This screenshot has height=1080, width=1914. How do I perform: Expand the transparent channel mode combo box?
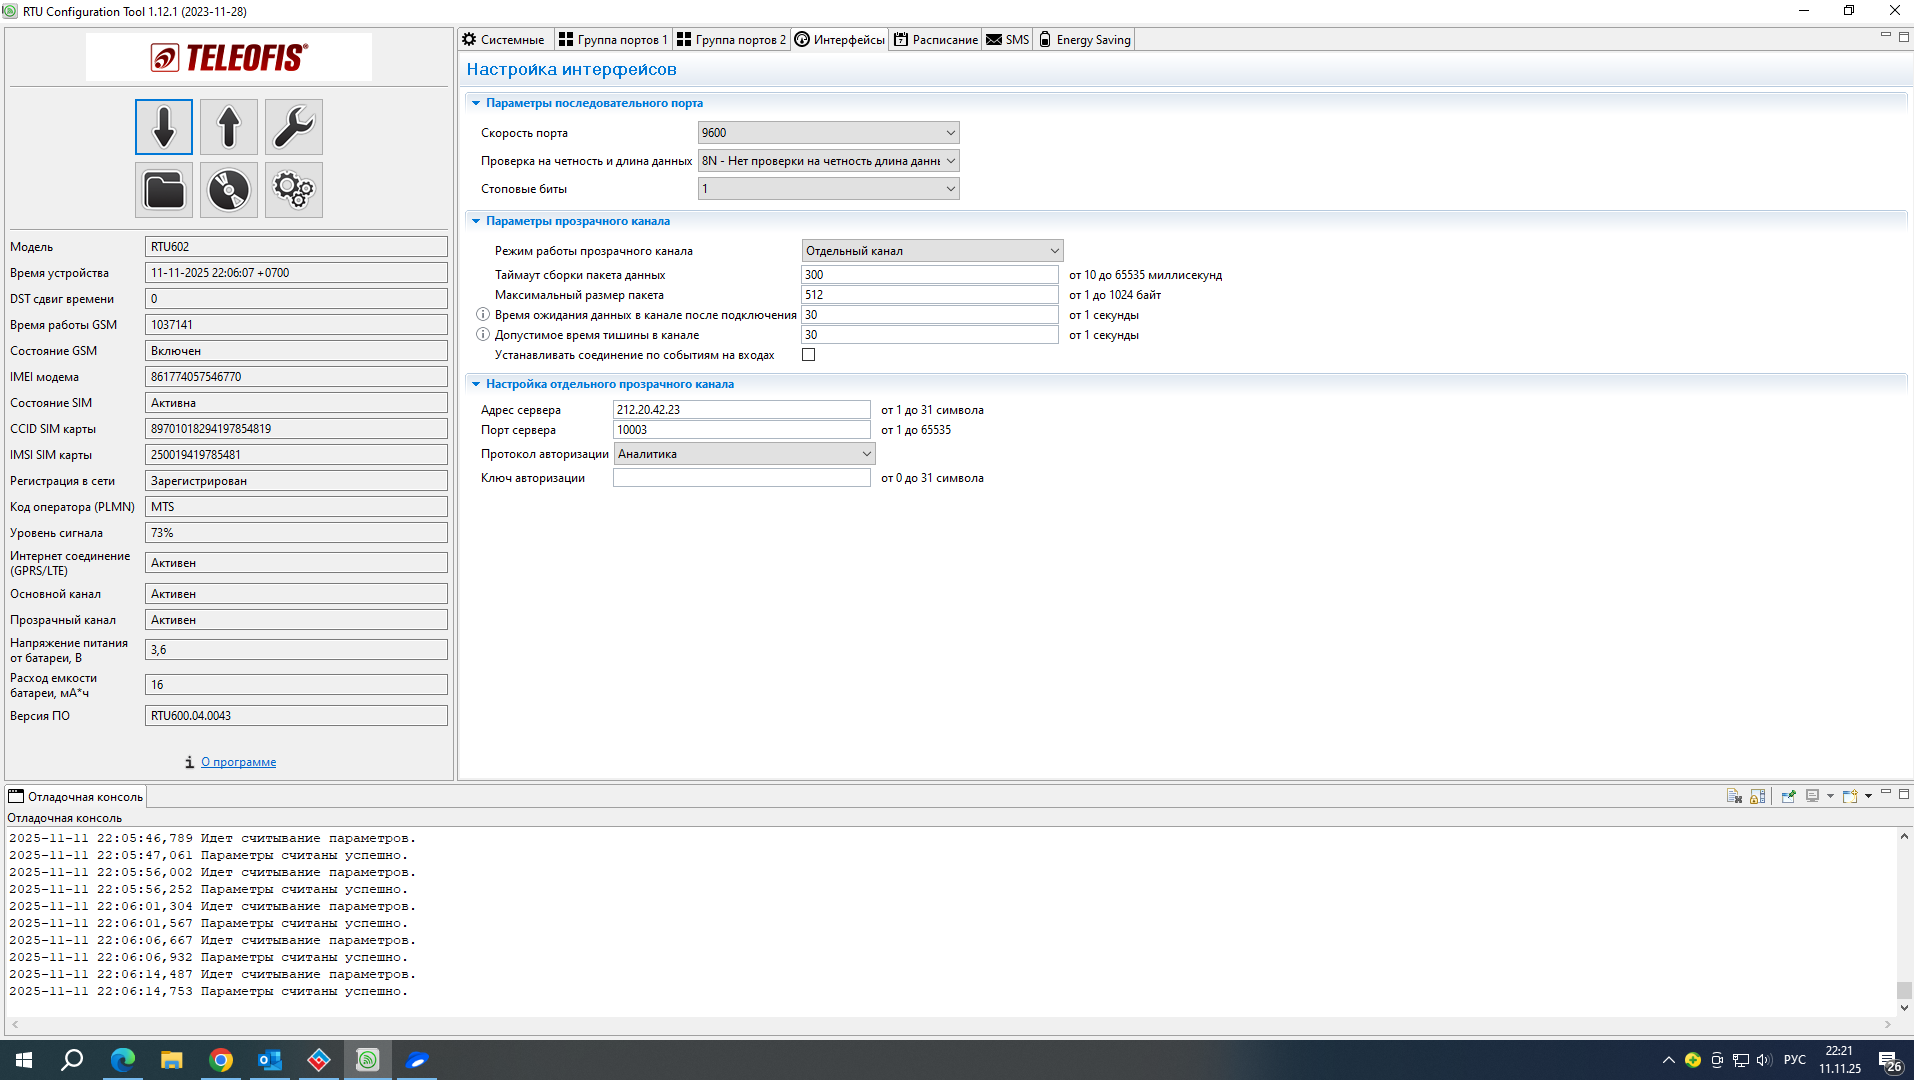point(932,251)
